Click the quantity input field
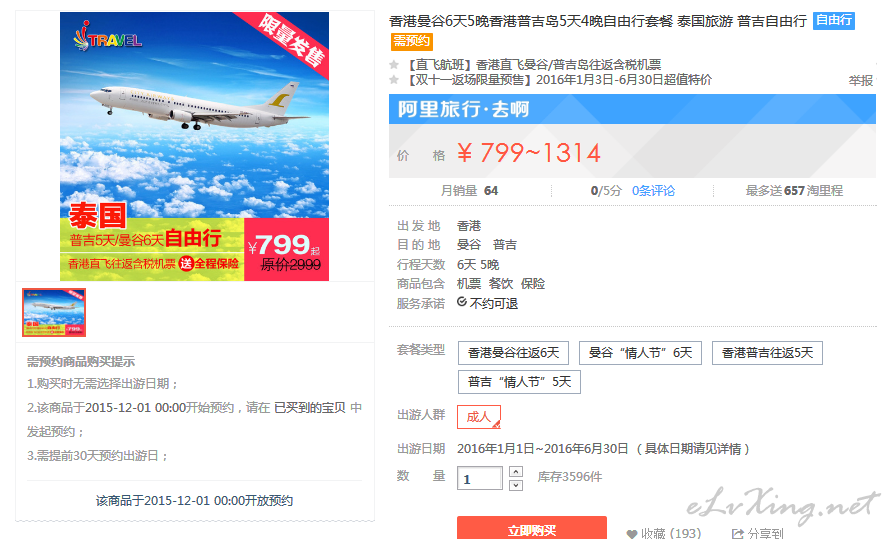 (480, 478)
